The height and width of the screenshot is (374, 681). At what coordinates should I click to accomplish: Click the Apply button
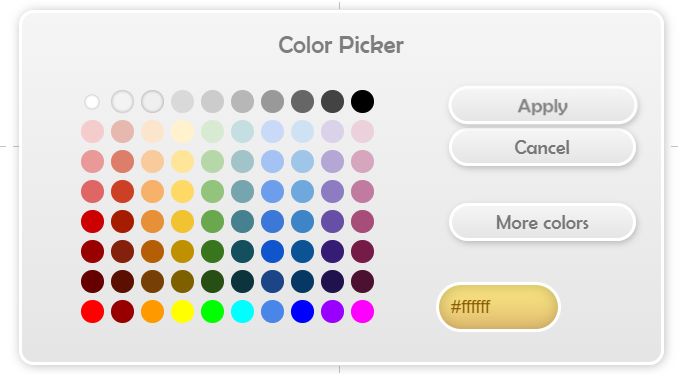(542, 106)
